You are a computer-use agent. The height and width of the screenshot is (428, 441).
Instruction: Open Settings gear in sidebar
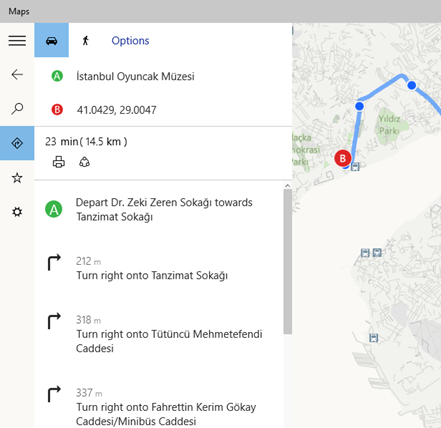[17, 212]
